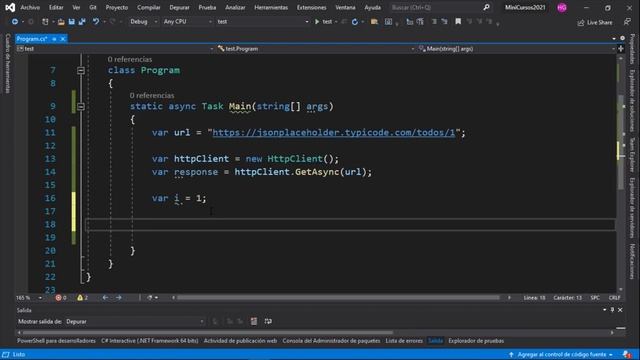This screenshot has width=640, height=360.
Task: Click MiniCursos2021 solution name
Action: click(x=525, y=7)
